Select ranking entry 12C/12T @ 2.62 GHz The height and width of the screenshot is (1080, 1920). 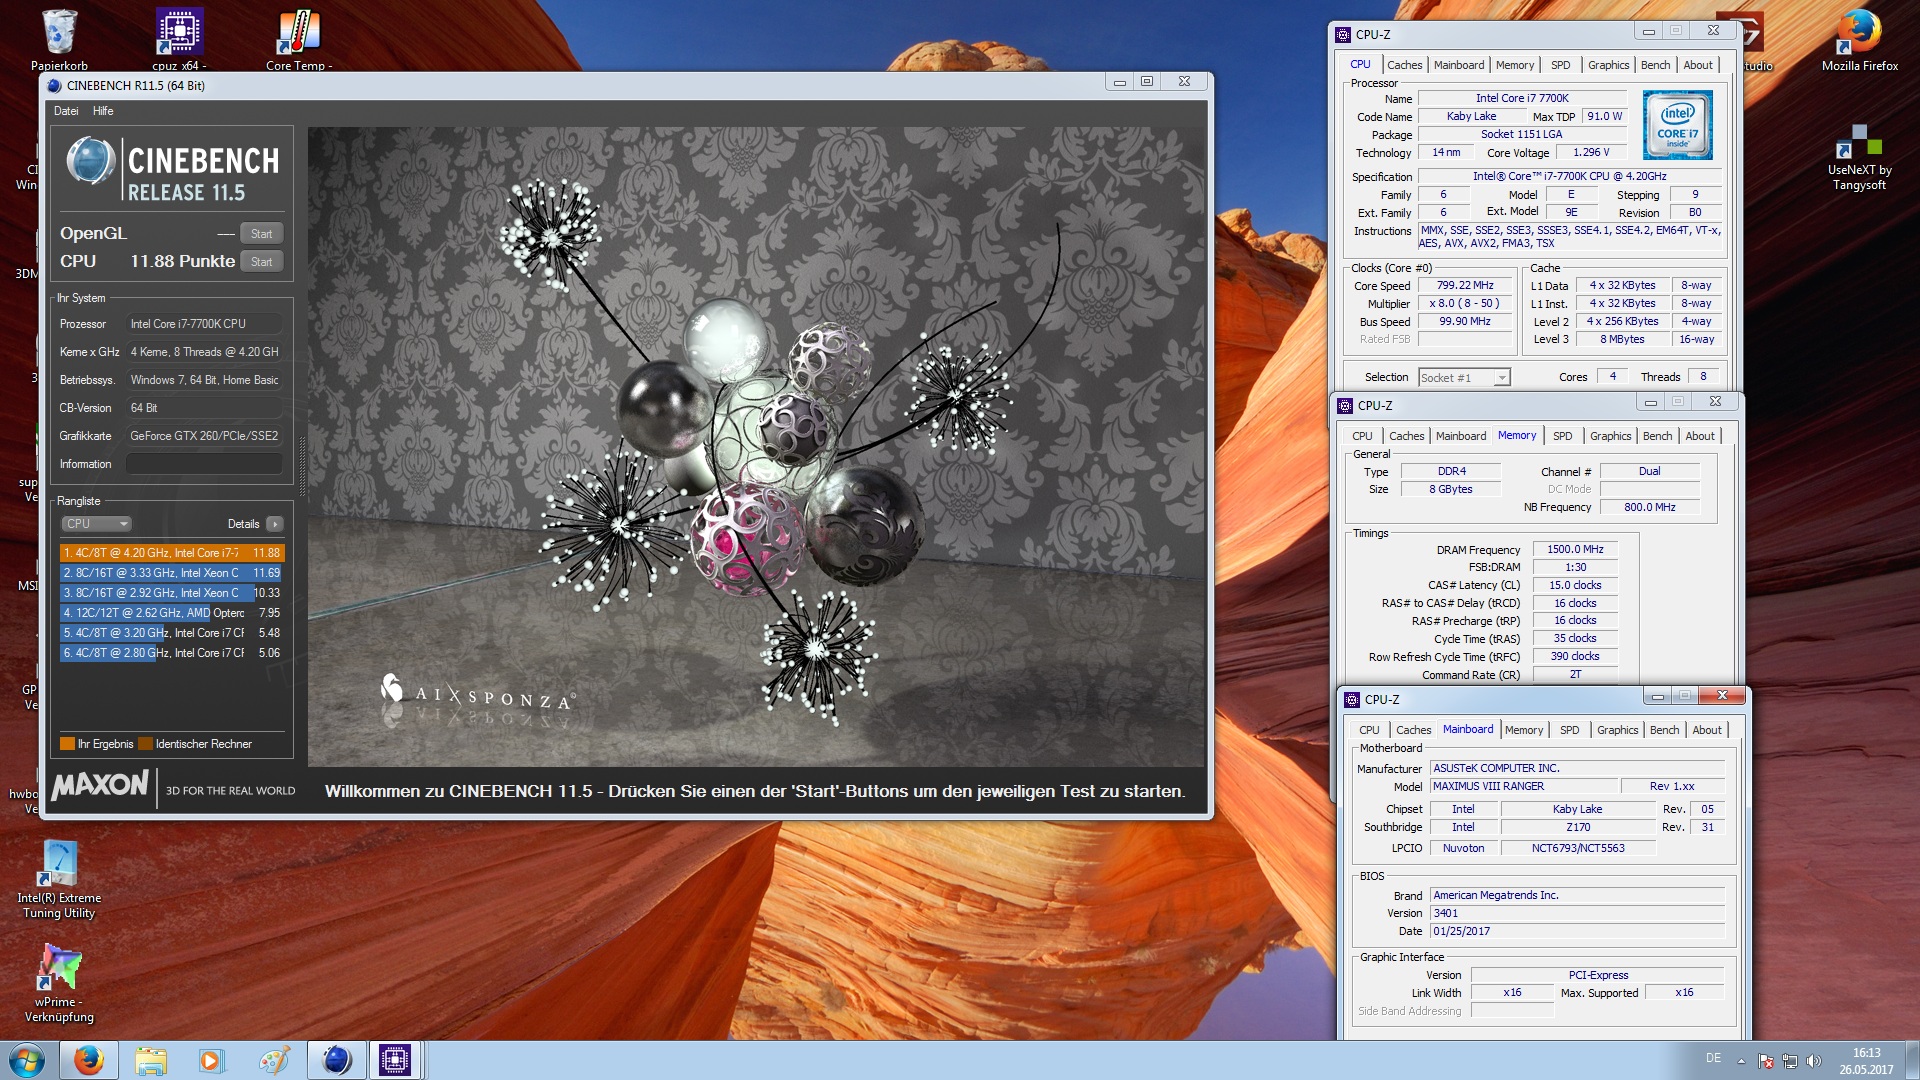tap(172, 613)
